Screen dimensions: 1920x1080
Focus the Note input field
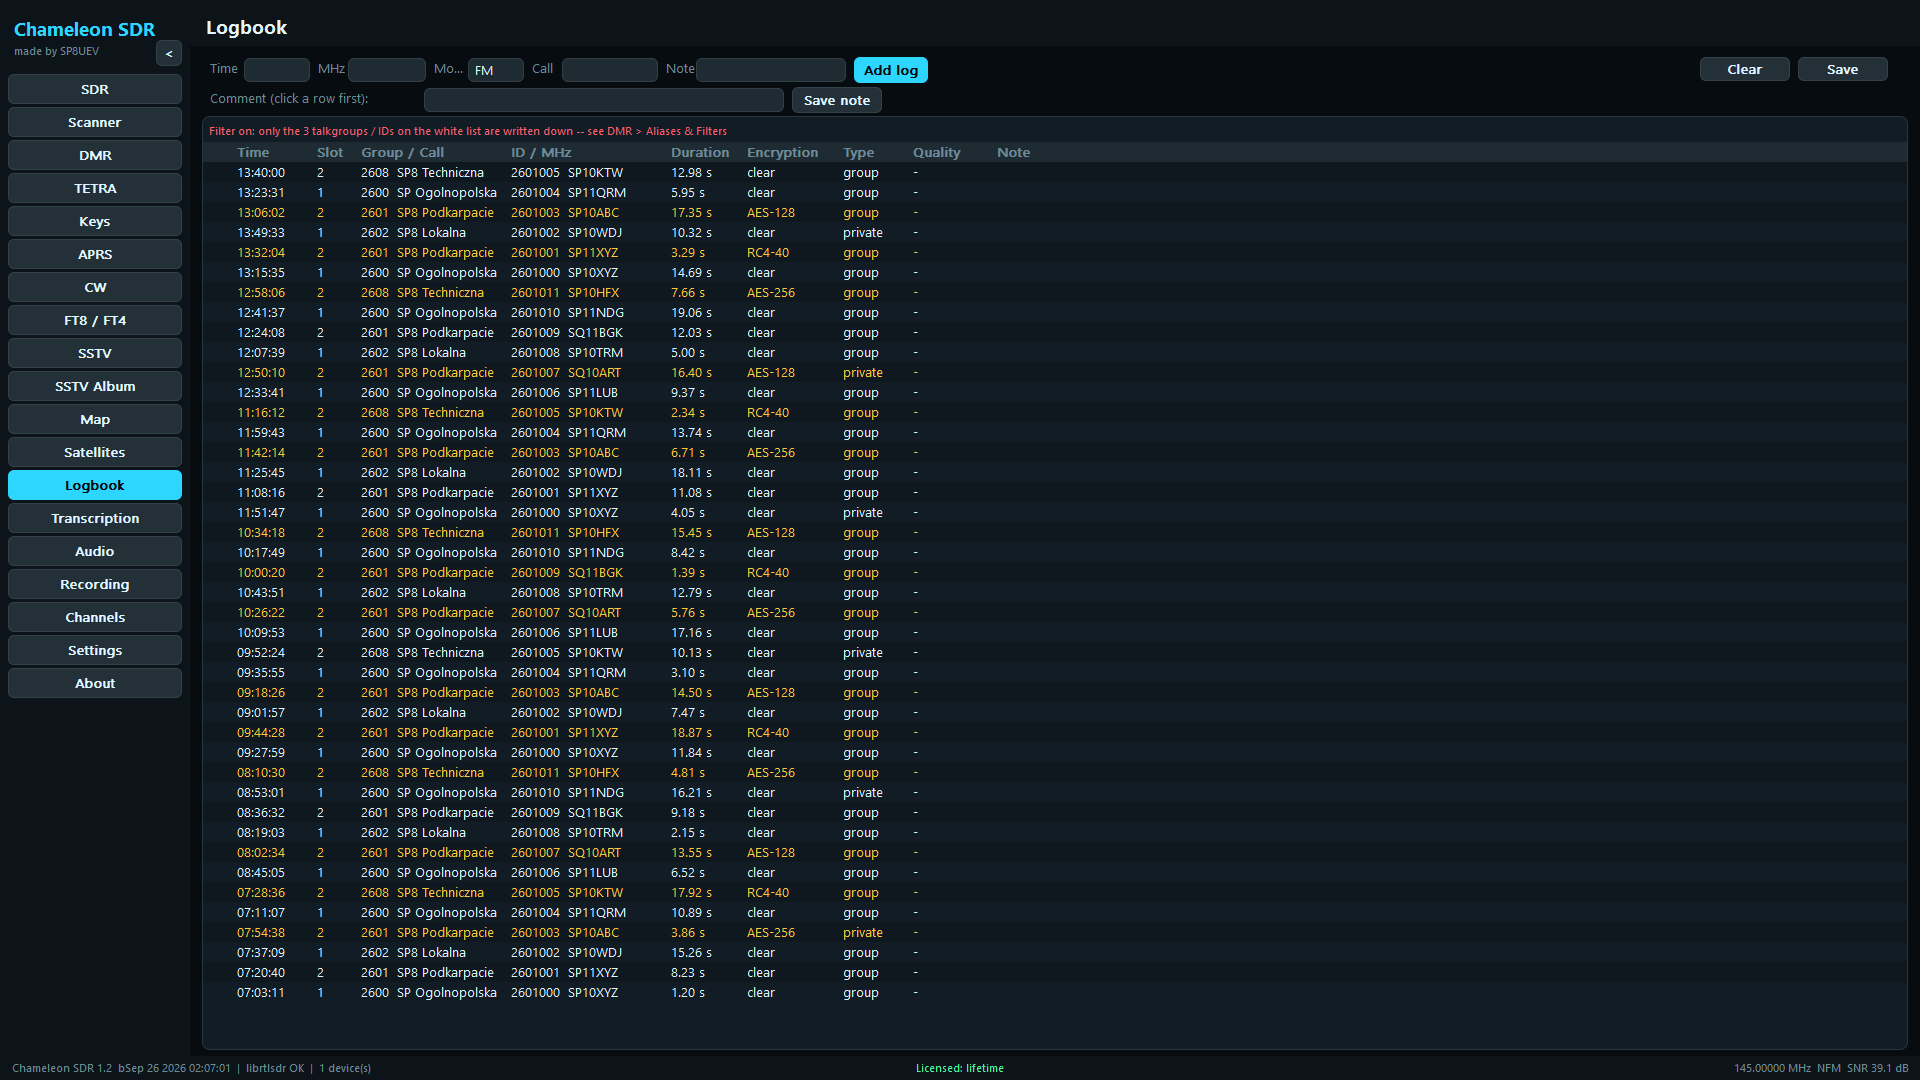point(771,70)
